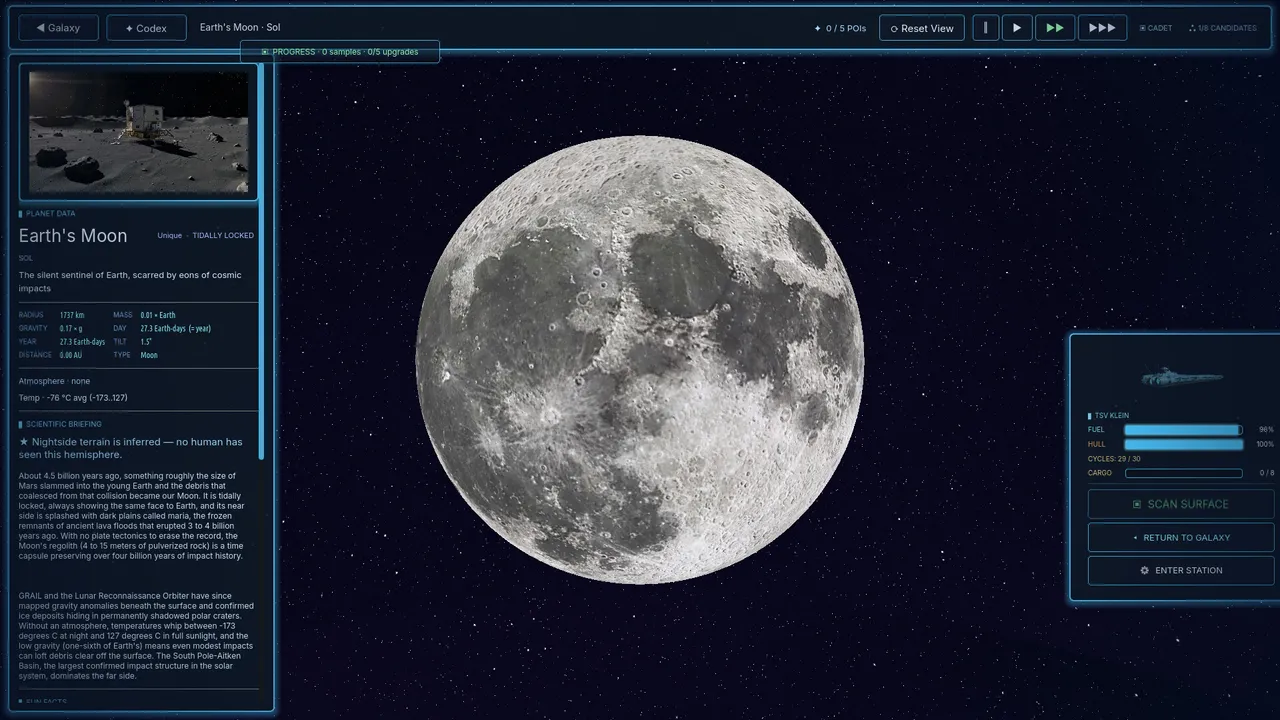
Task: Pause the simulation
Action: point(986,28)
